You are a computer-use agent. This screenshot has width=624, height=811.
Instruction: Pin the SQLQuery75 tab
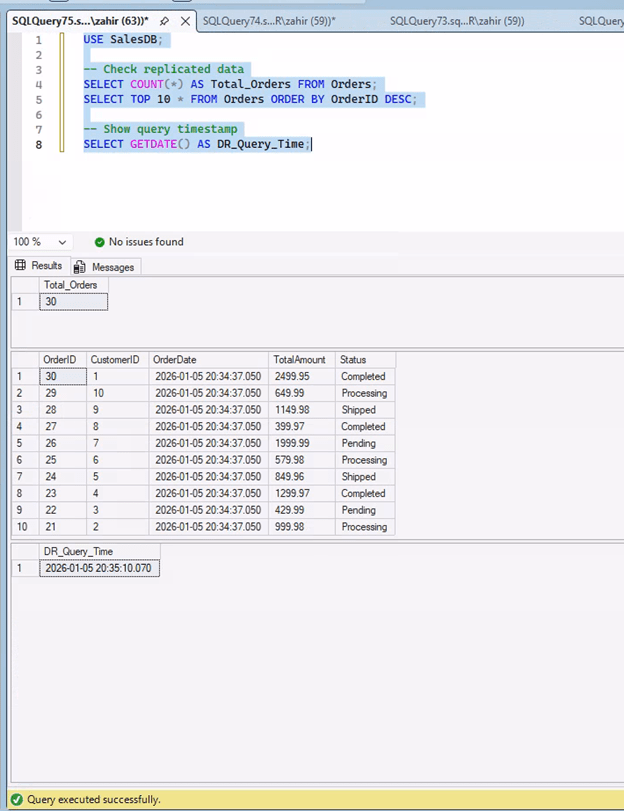(x=164, y=21)
